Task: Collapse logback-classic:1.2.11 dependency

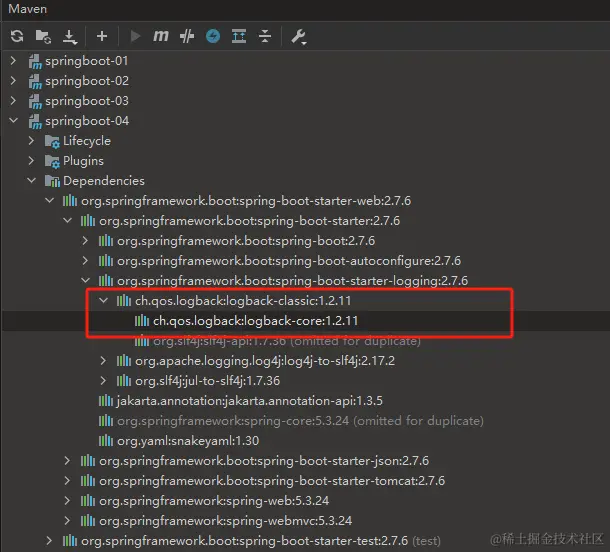Action: 103,300
